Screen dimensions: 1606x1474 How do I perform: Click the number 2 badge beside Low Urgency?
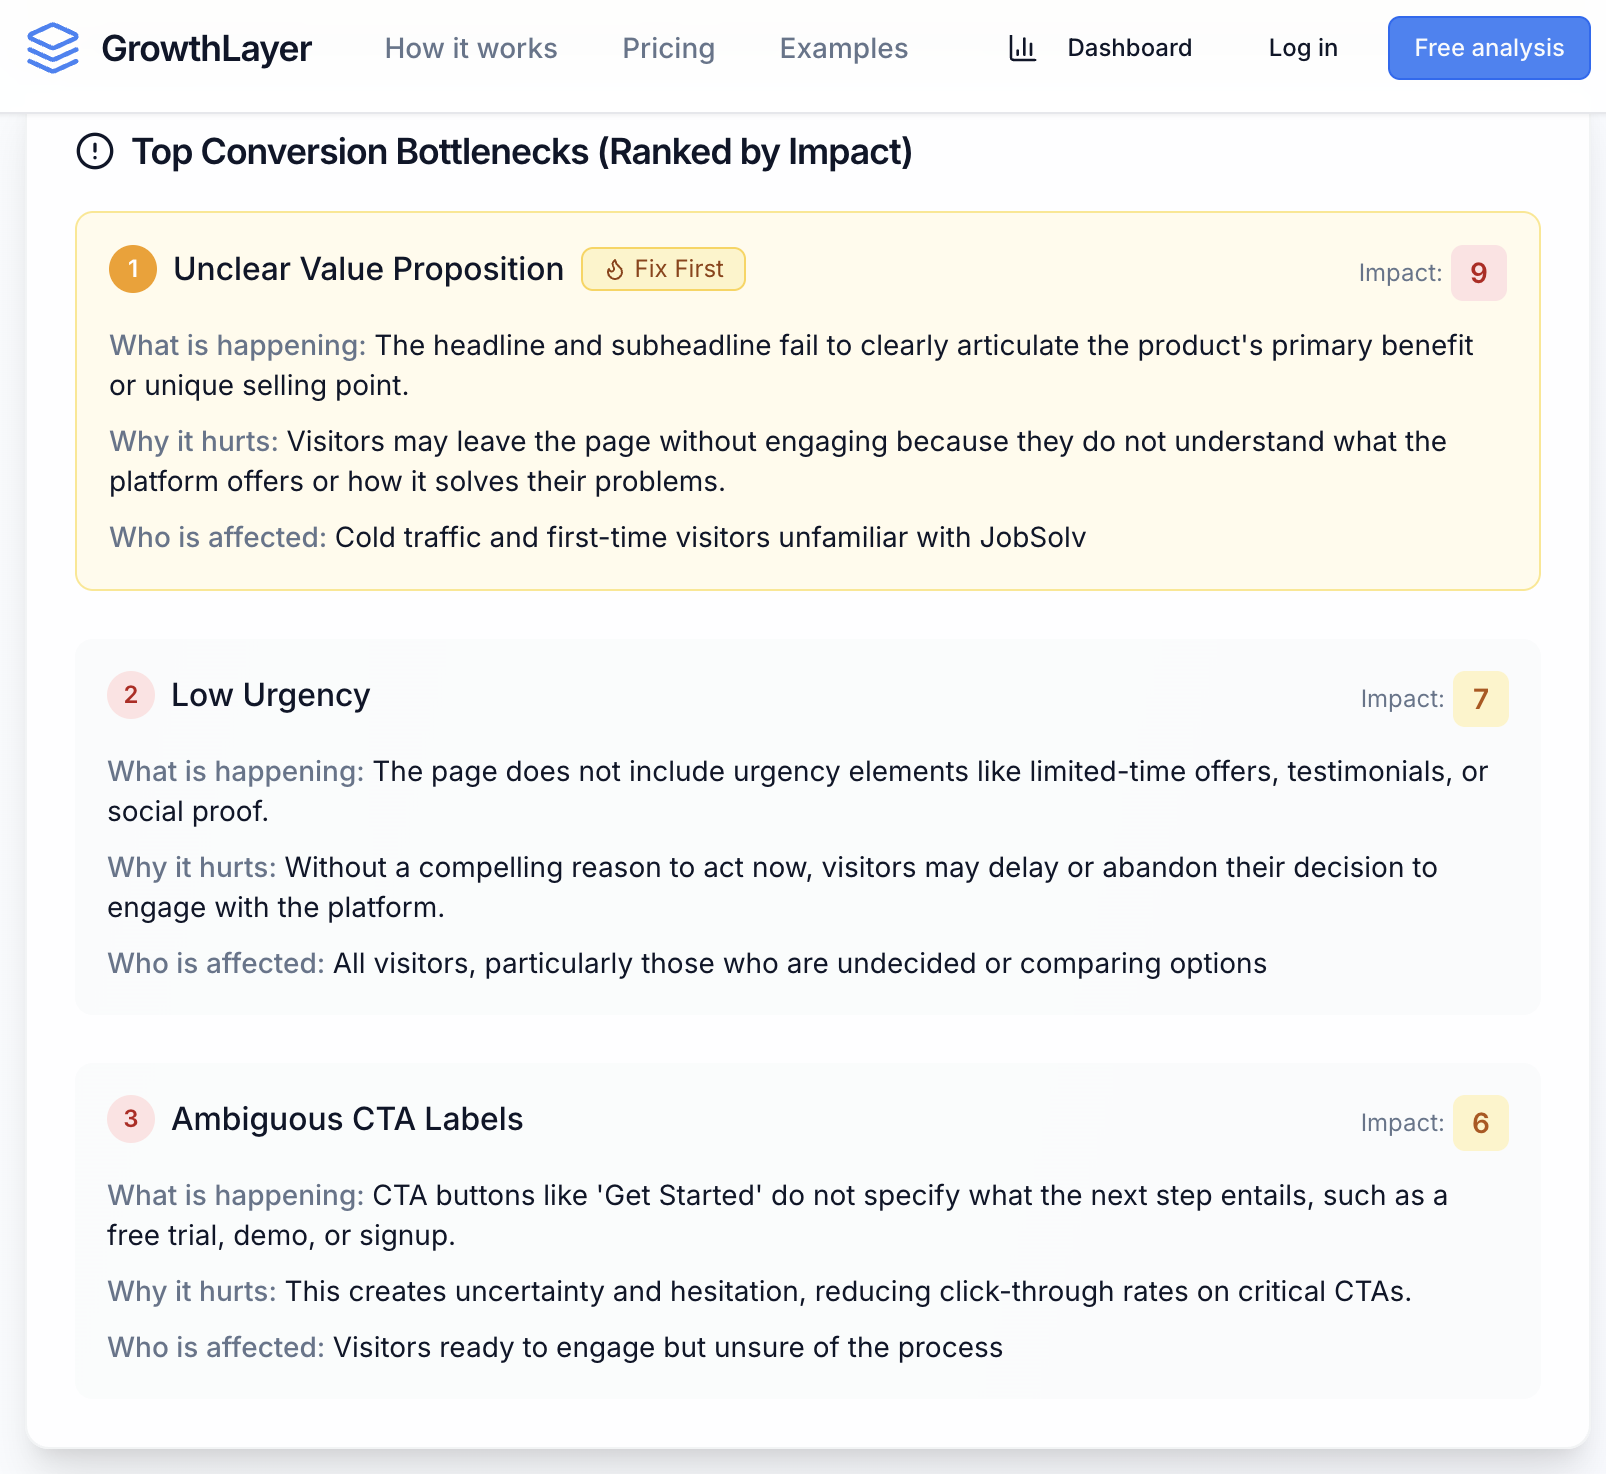pos(130,695)
